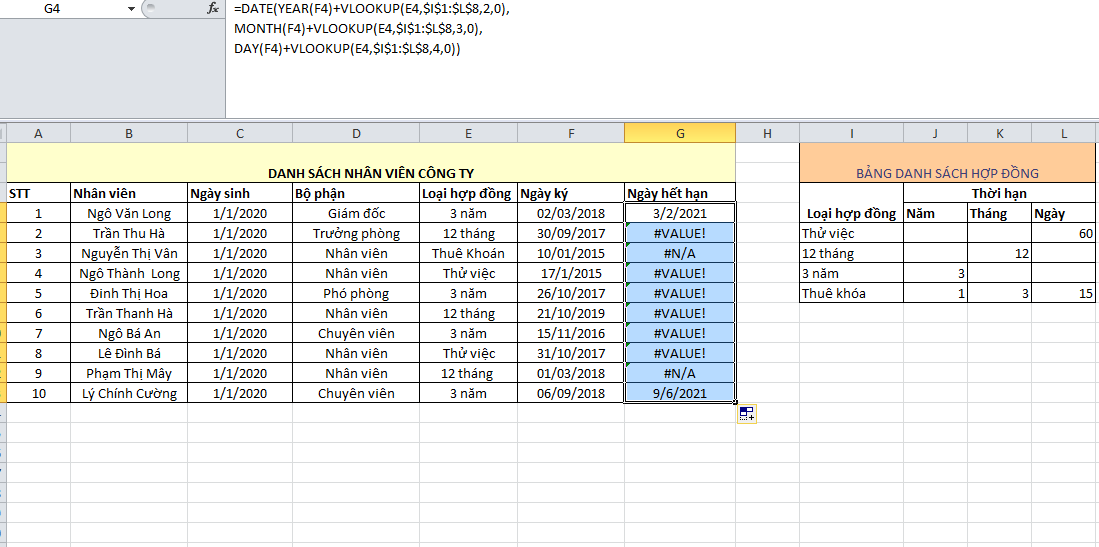The height and width of the screenshot is (547, 1099).
Task: Select column A header
Action: pyautogui.click(x=38, y=133)
